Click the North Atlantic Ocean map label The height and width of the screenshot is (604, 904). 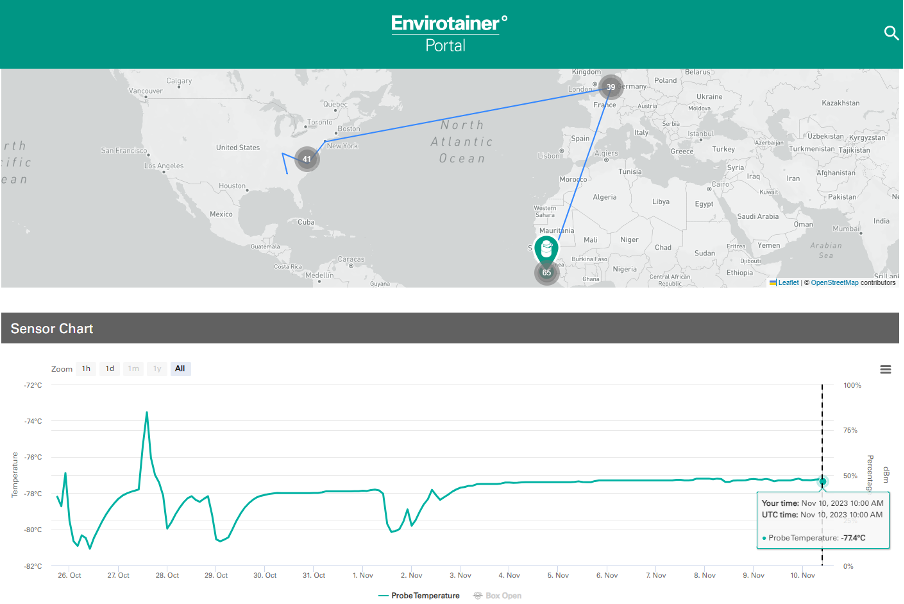(462, 142)
